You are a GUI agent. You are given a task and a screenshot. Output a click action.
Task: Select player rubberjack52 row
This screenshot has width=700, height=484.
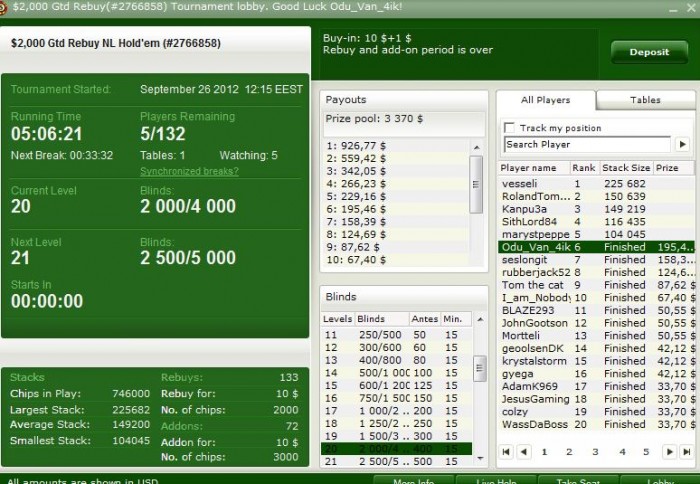pos(596,272)
